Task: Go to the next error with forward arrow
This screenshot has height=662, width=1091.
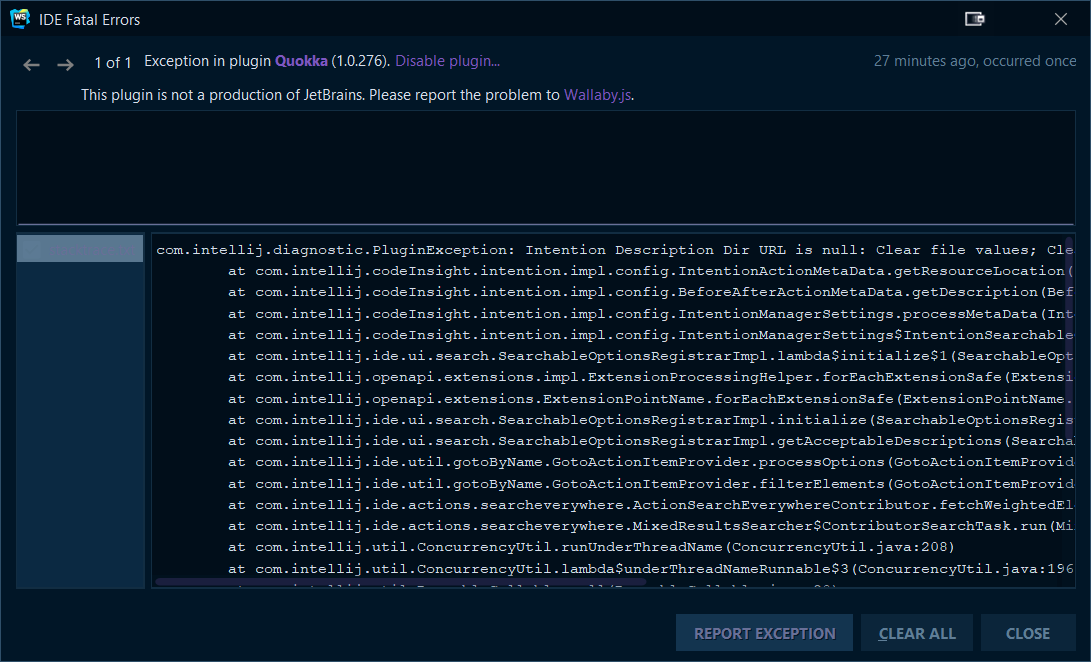Action: tap(65, 65)
